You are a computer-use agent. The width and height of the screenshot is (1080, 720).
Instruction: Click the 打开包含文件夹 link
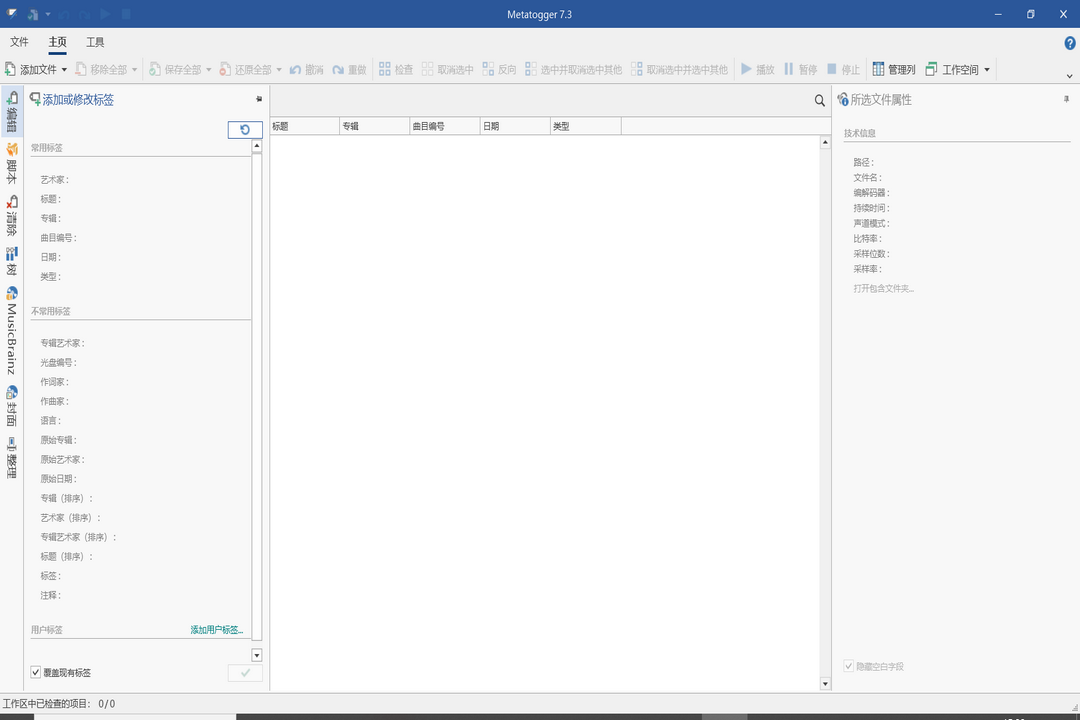(882, 287)
